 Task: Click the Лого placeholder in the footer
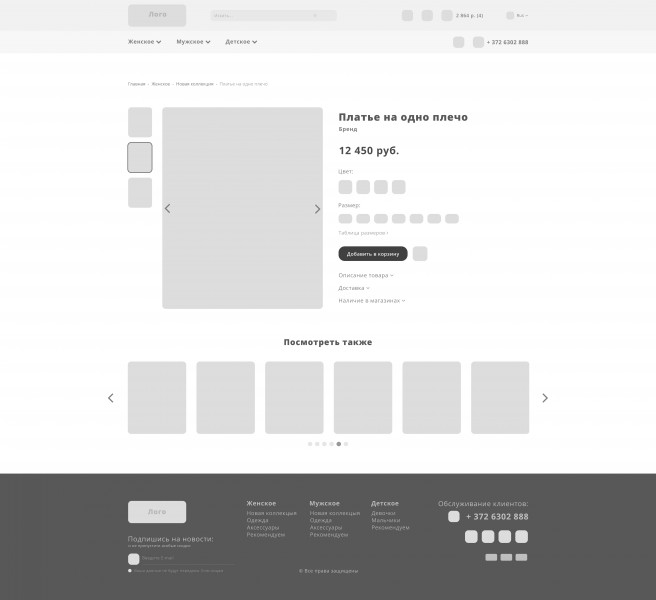[157, 512]
